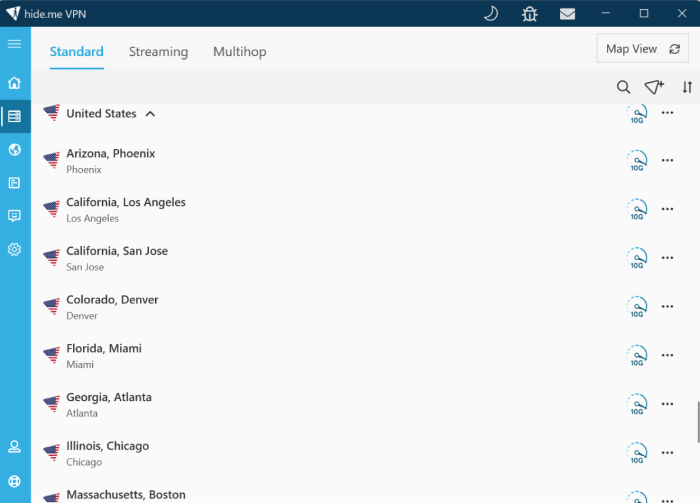Open more options for California, San Jose

coord(667,258)
